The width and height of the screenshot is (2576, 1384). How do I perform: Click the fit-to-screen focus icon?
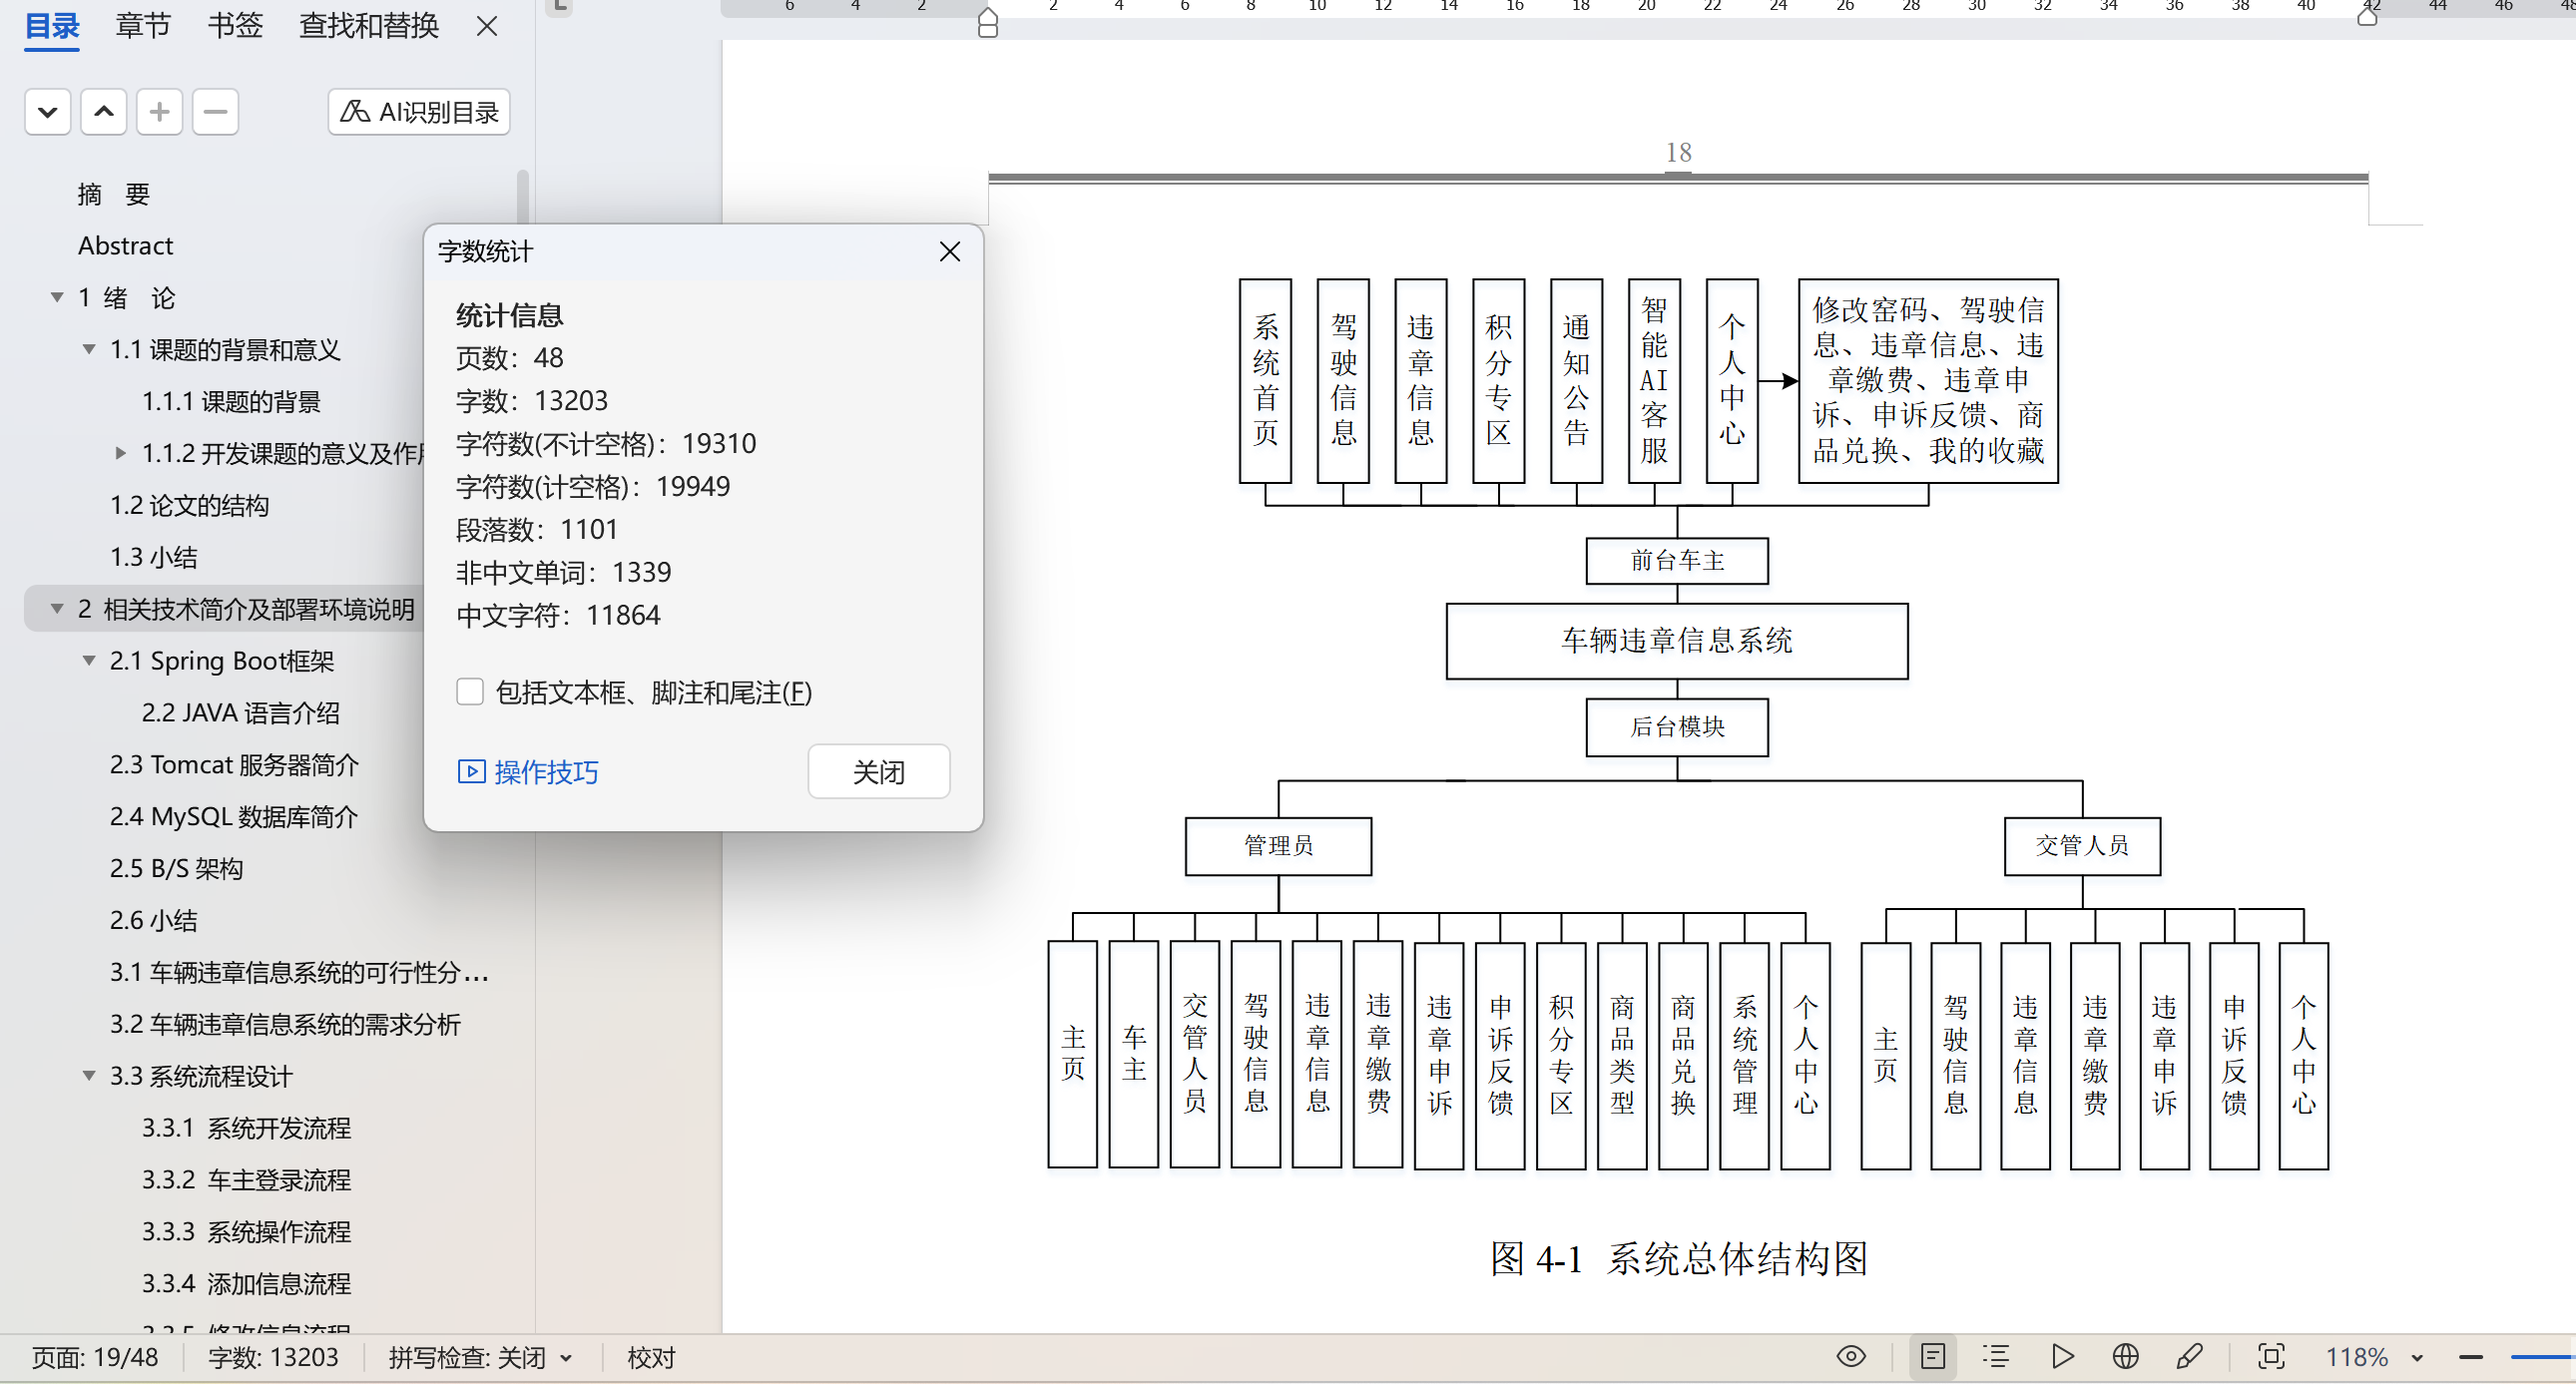[x=2271, y=1356]
